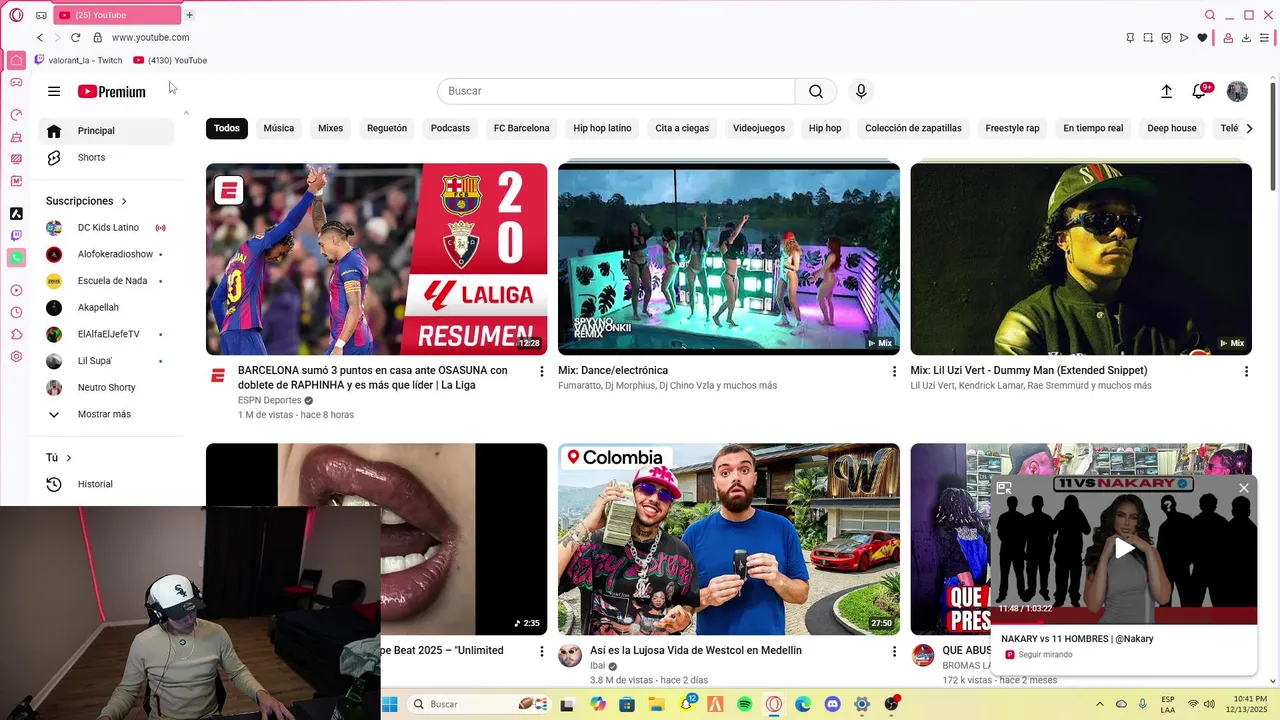
Task: Click the page vertical scrollbar
Action: [1273, 136]
